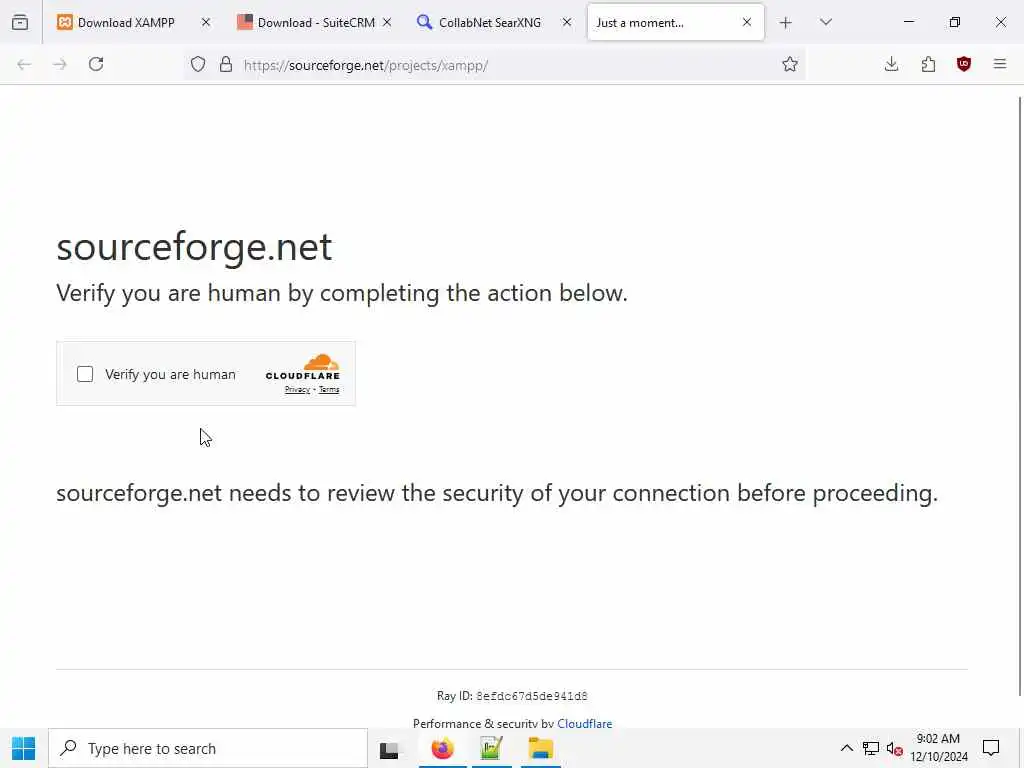Image resolution: width=1024 pixels, height=768 pixels.
Task: Click the padlock site information icon
Action: [226, 64]
